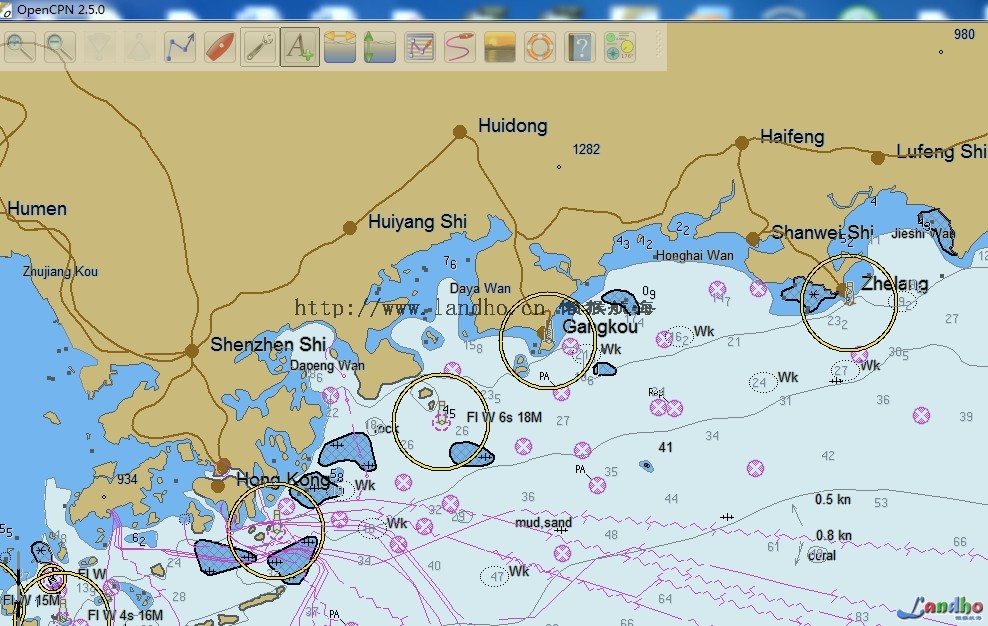Click the Daya Wan bay name
988x626 pixels.
(480, 288)
